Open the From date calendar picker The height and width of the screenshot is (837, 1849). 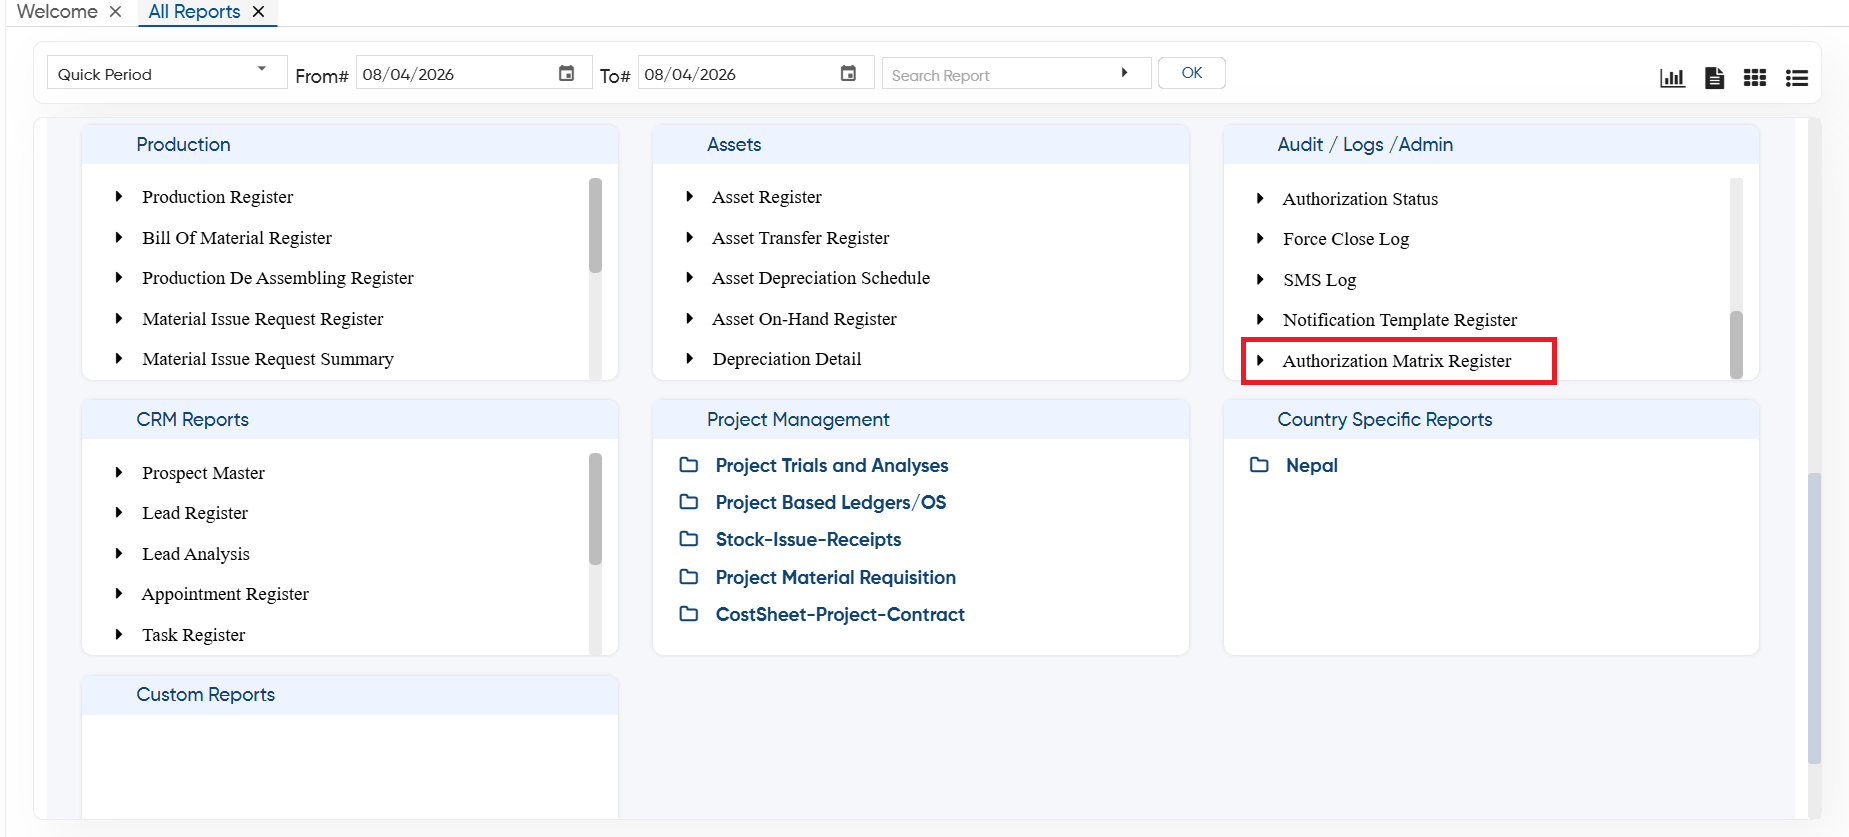(566, 73)
